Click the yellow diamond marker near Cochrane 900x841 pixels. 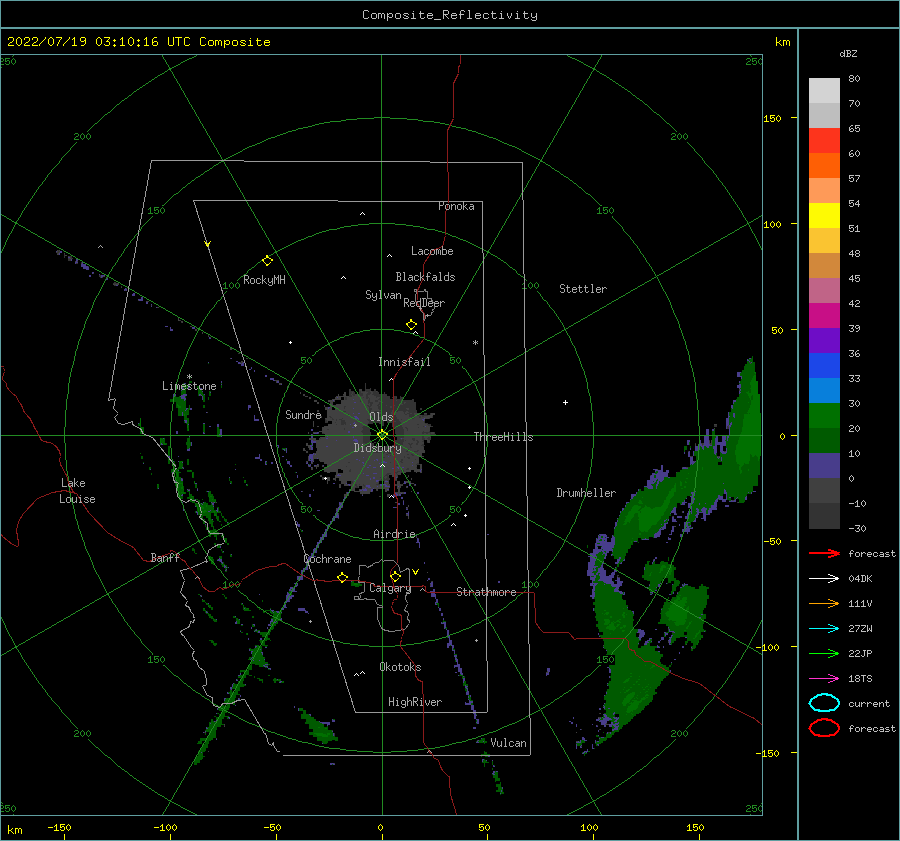342,577
